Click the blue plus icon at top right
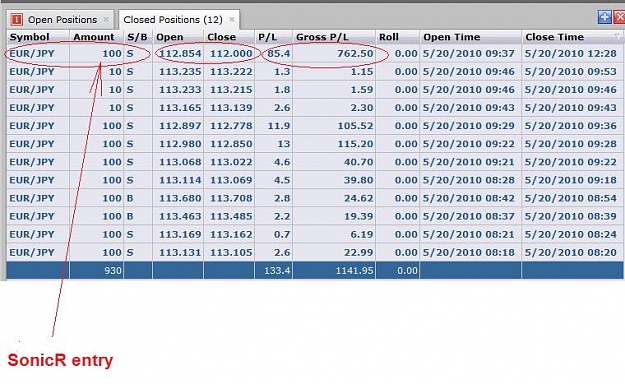The width and height of the screenshot is (625, 384). [605, 17]
